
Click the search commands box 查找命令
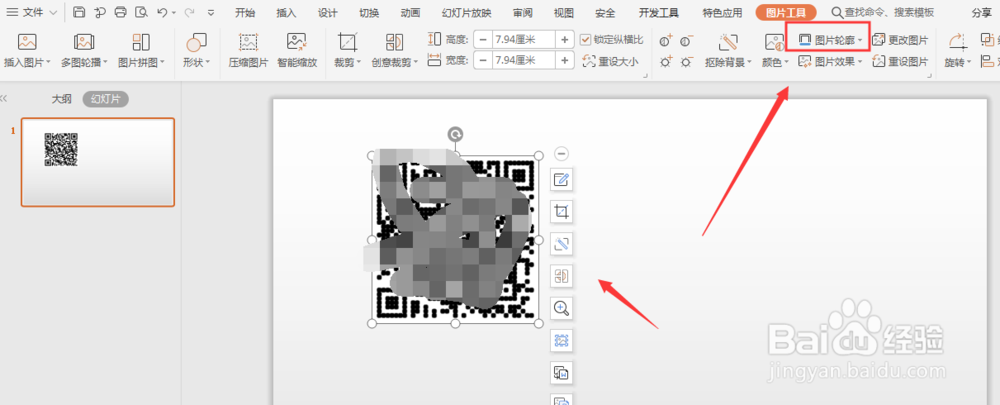pyautogui.click(x=881, y=13)
